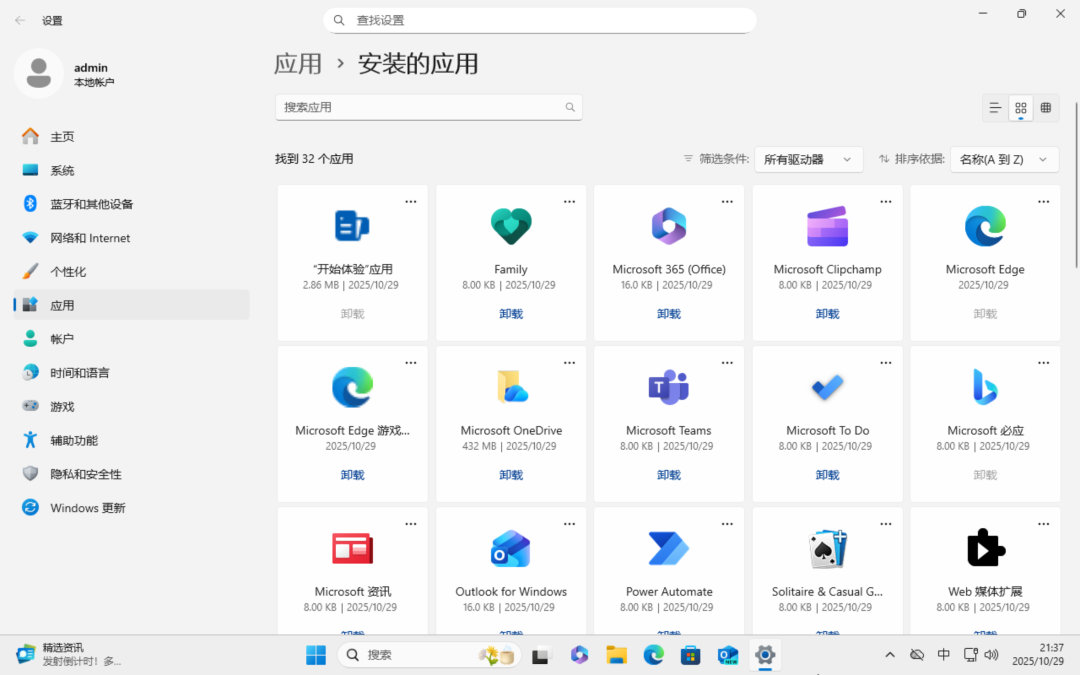This screenshot has height=675, width=1080.
Task: Open the 筛选条件 所有驱动器 dropdown
Action: (809, 159)
